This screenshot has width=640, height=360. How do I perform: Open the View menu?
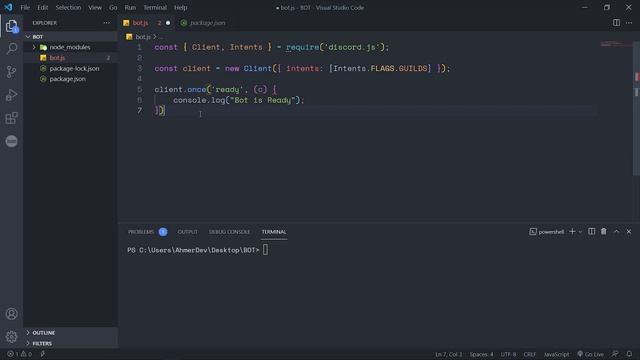coord(95,7)
